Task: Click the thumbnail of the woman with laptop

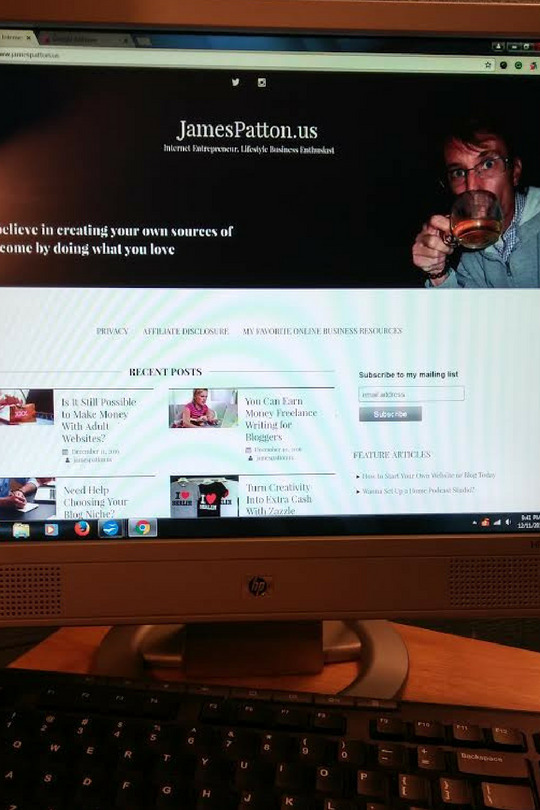Action: (x=204, y=408)
